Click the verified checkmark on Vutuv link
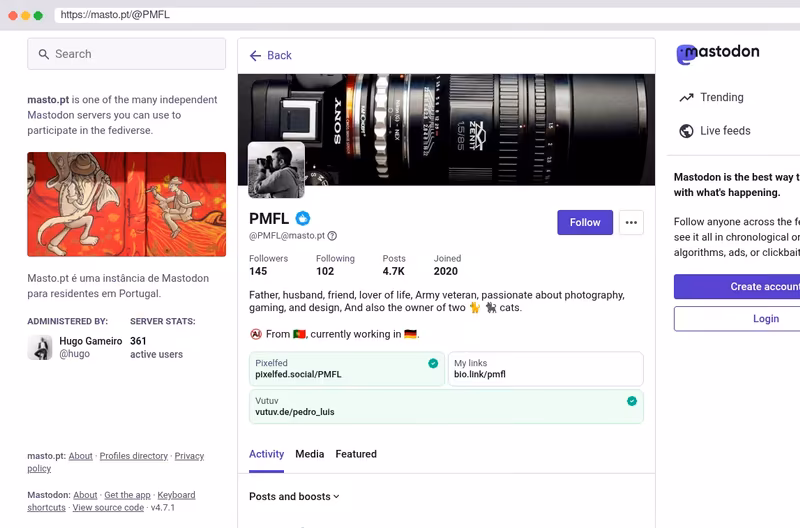Image resolution: width=800 pixels, height=528 pixels. click(632, 401)
